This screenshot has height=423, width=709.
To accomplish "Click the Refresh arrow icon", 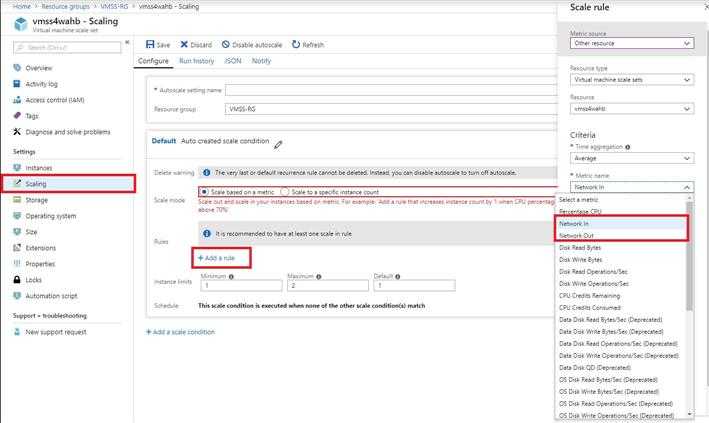I will point(296,44).
